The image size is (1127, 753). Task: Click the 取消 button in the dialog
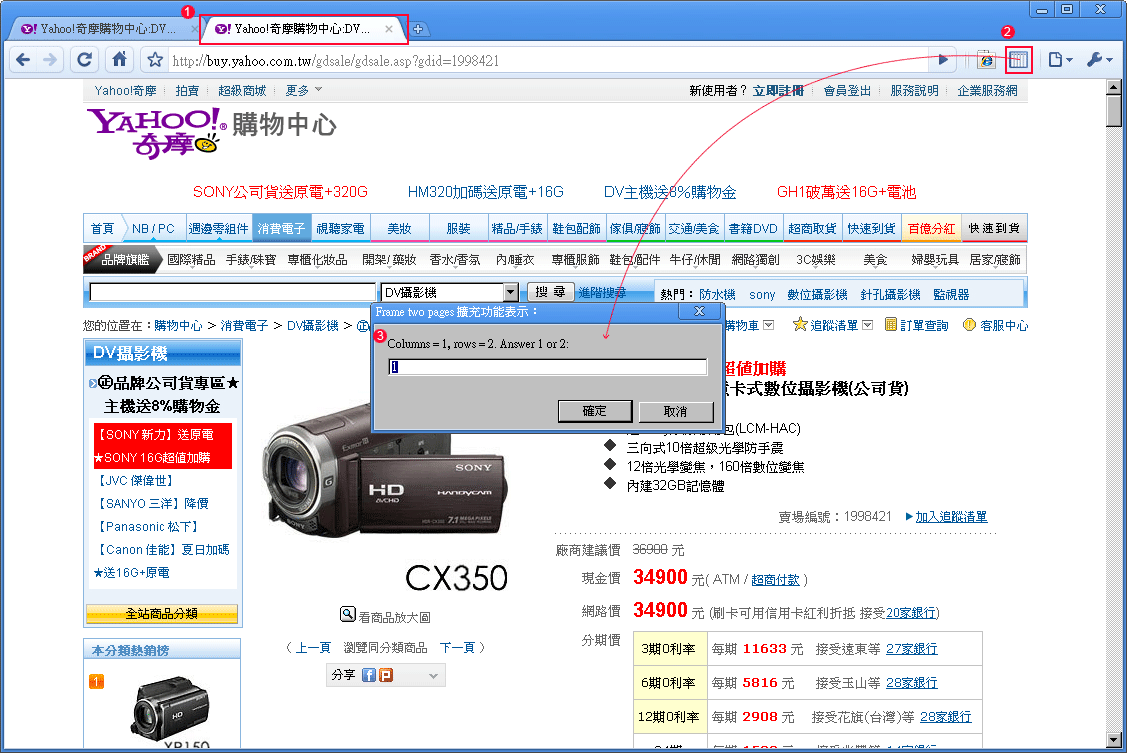(675, 412)
